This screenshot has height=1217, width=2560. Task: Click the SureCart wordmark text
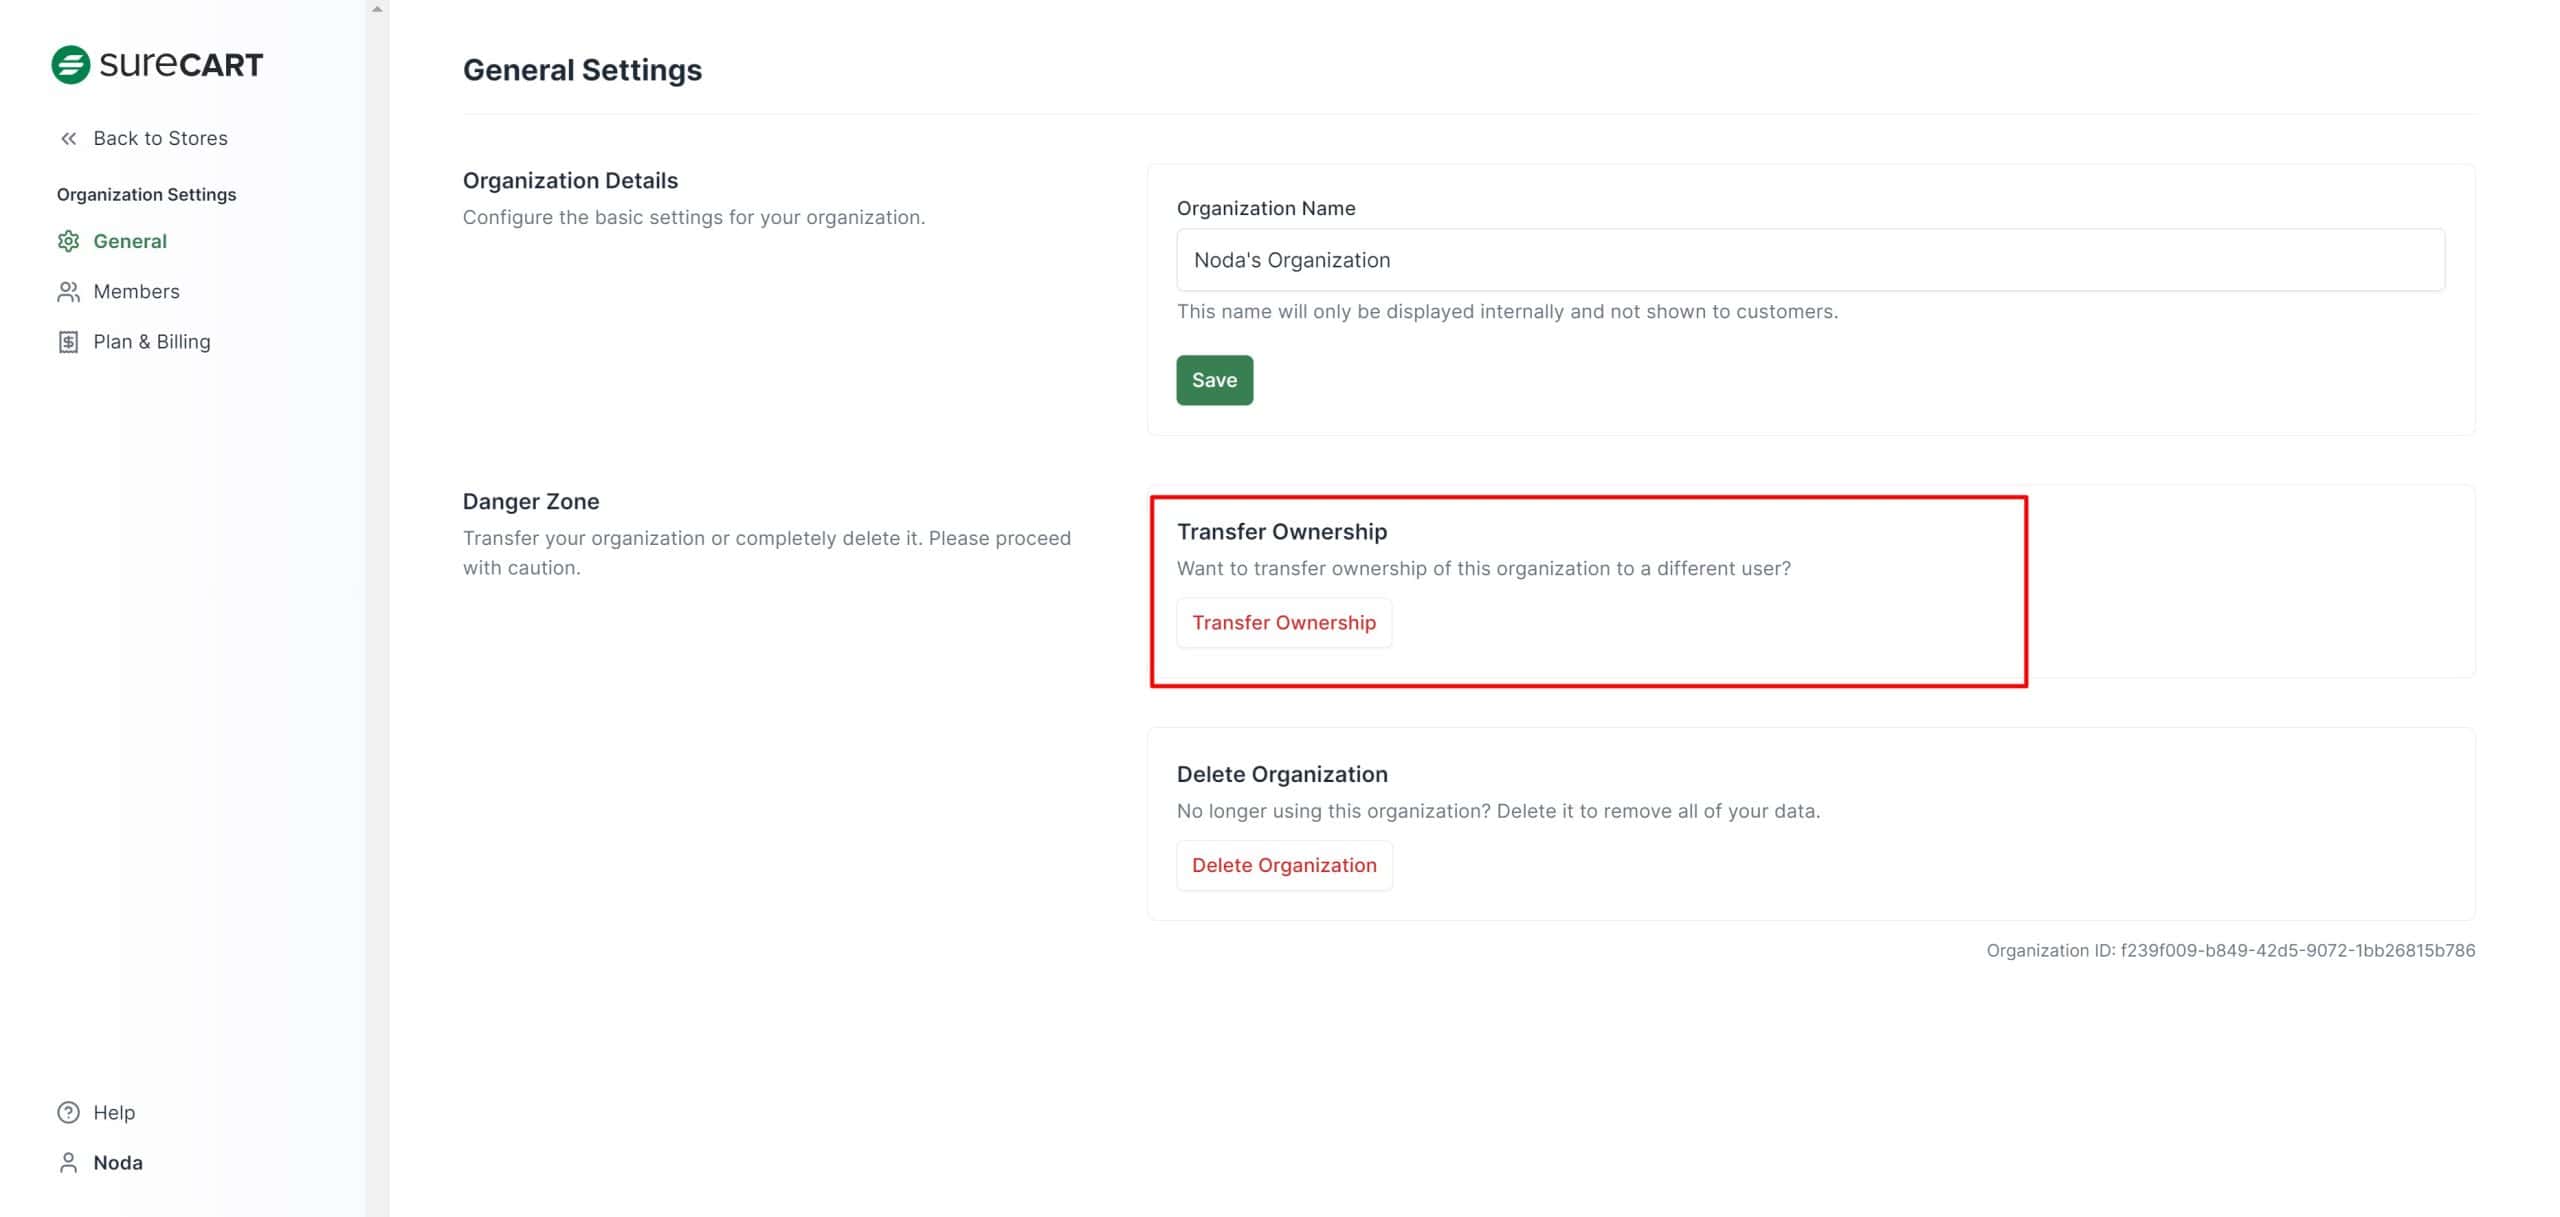point(181,65)
